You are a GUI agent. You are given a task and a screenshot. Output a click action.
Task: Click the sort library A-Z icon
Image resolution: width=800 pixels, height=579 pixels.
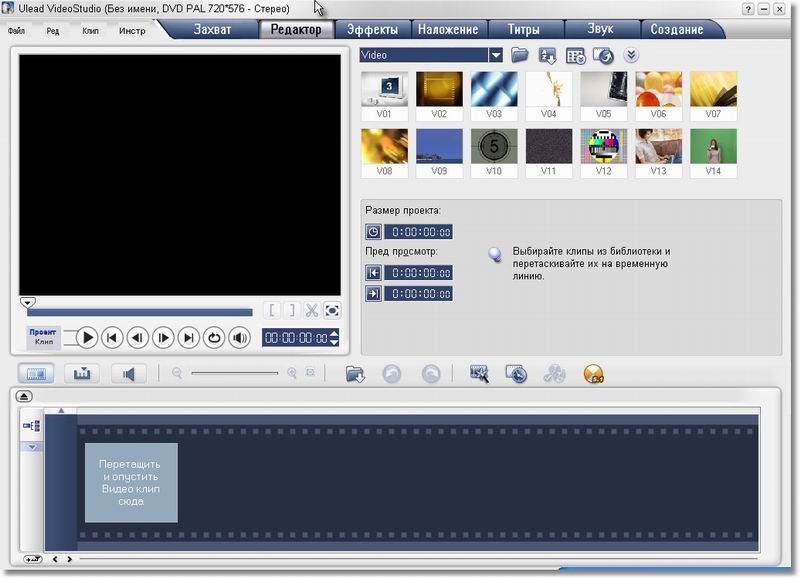pos(548,55)
